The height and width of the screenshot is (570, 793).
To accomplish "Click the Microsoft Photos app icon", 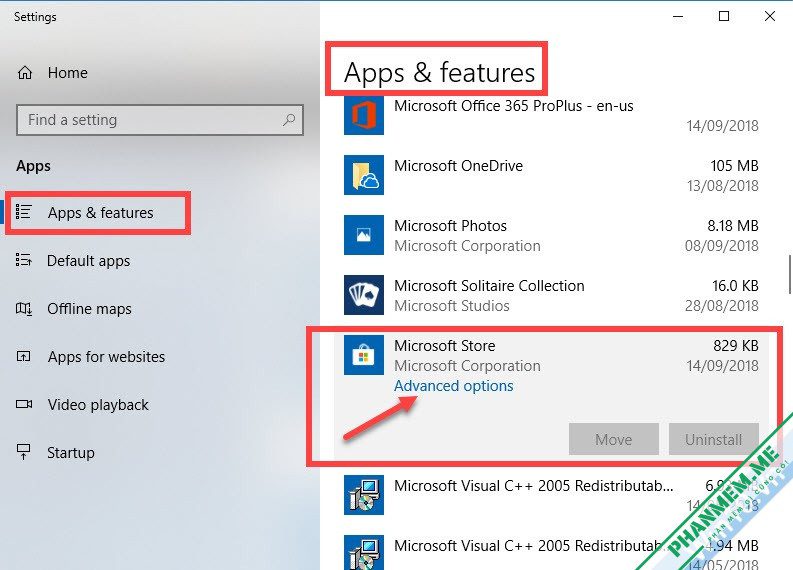I will [x=364, y=235].
